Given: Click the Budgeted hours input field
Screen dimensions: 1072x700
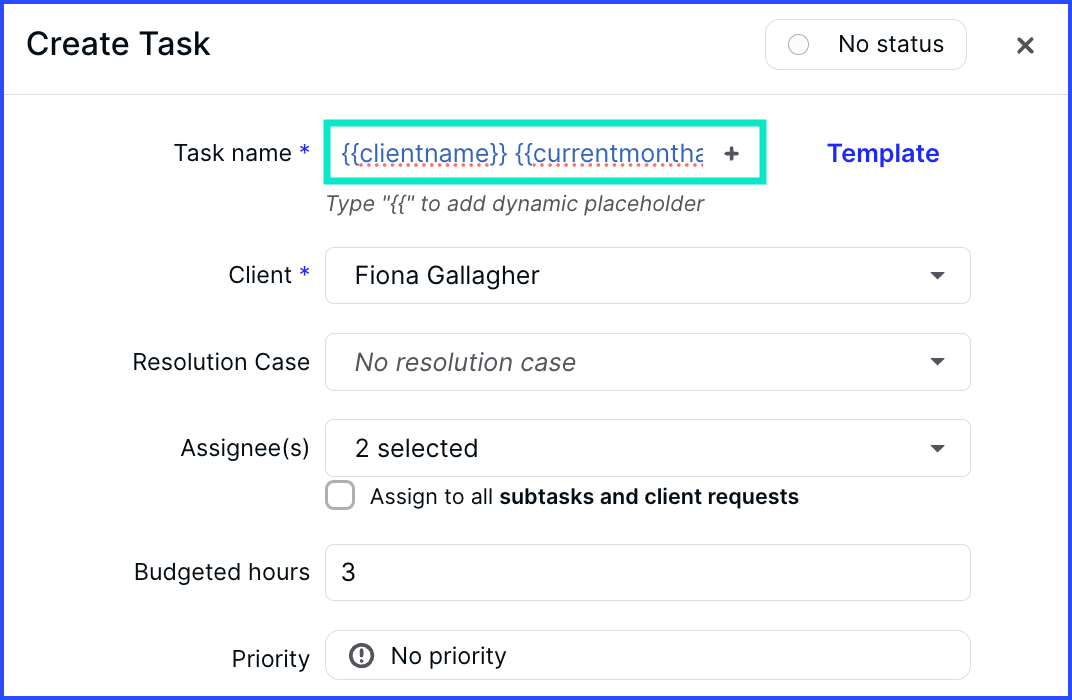Looking at the screenshot, I should click(x=647, y=572).
